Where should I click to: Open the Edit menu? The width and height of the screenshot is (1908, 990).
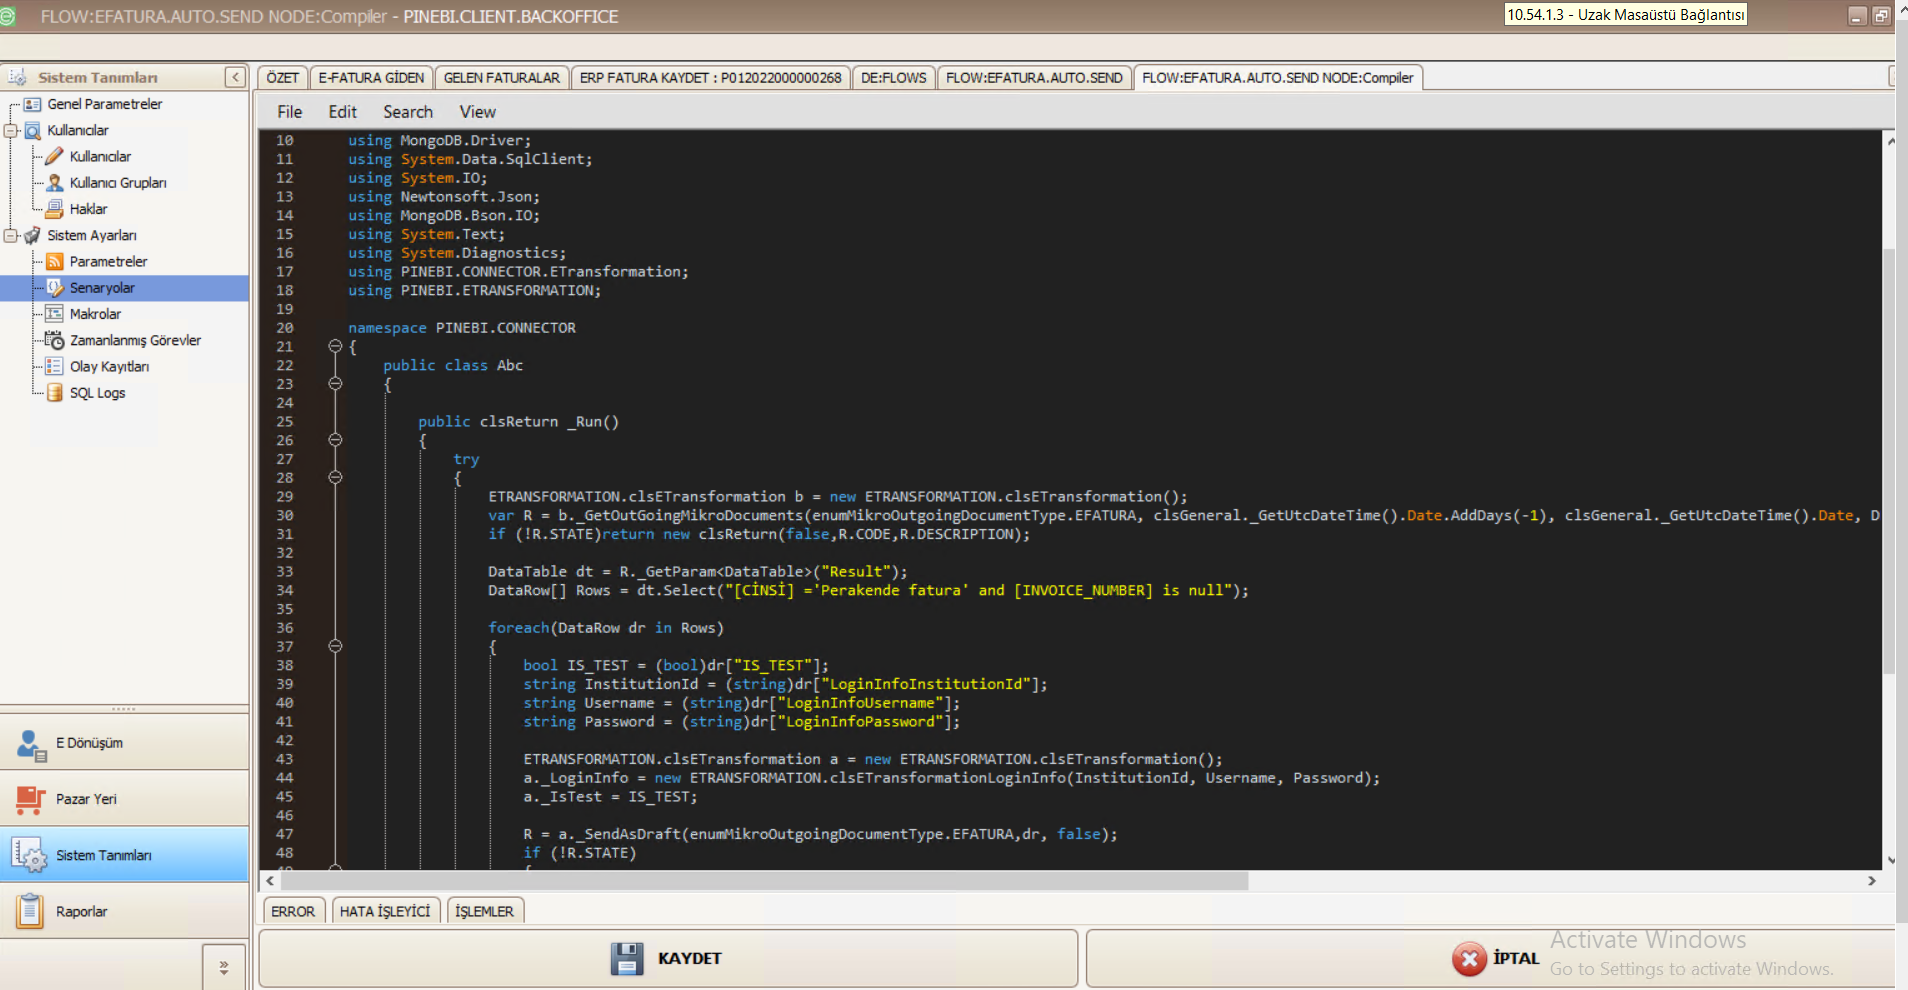click(x=343, y=112)
